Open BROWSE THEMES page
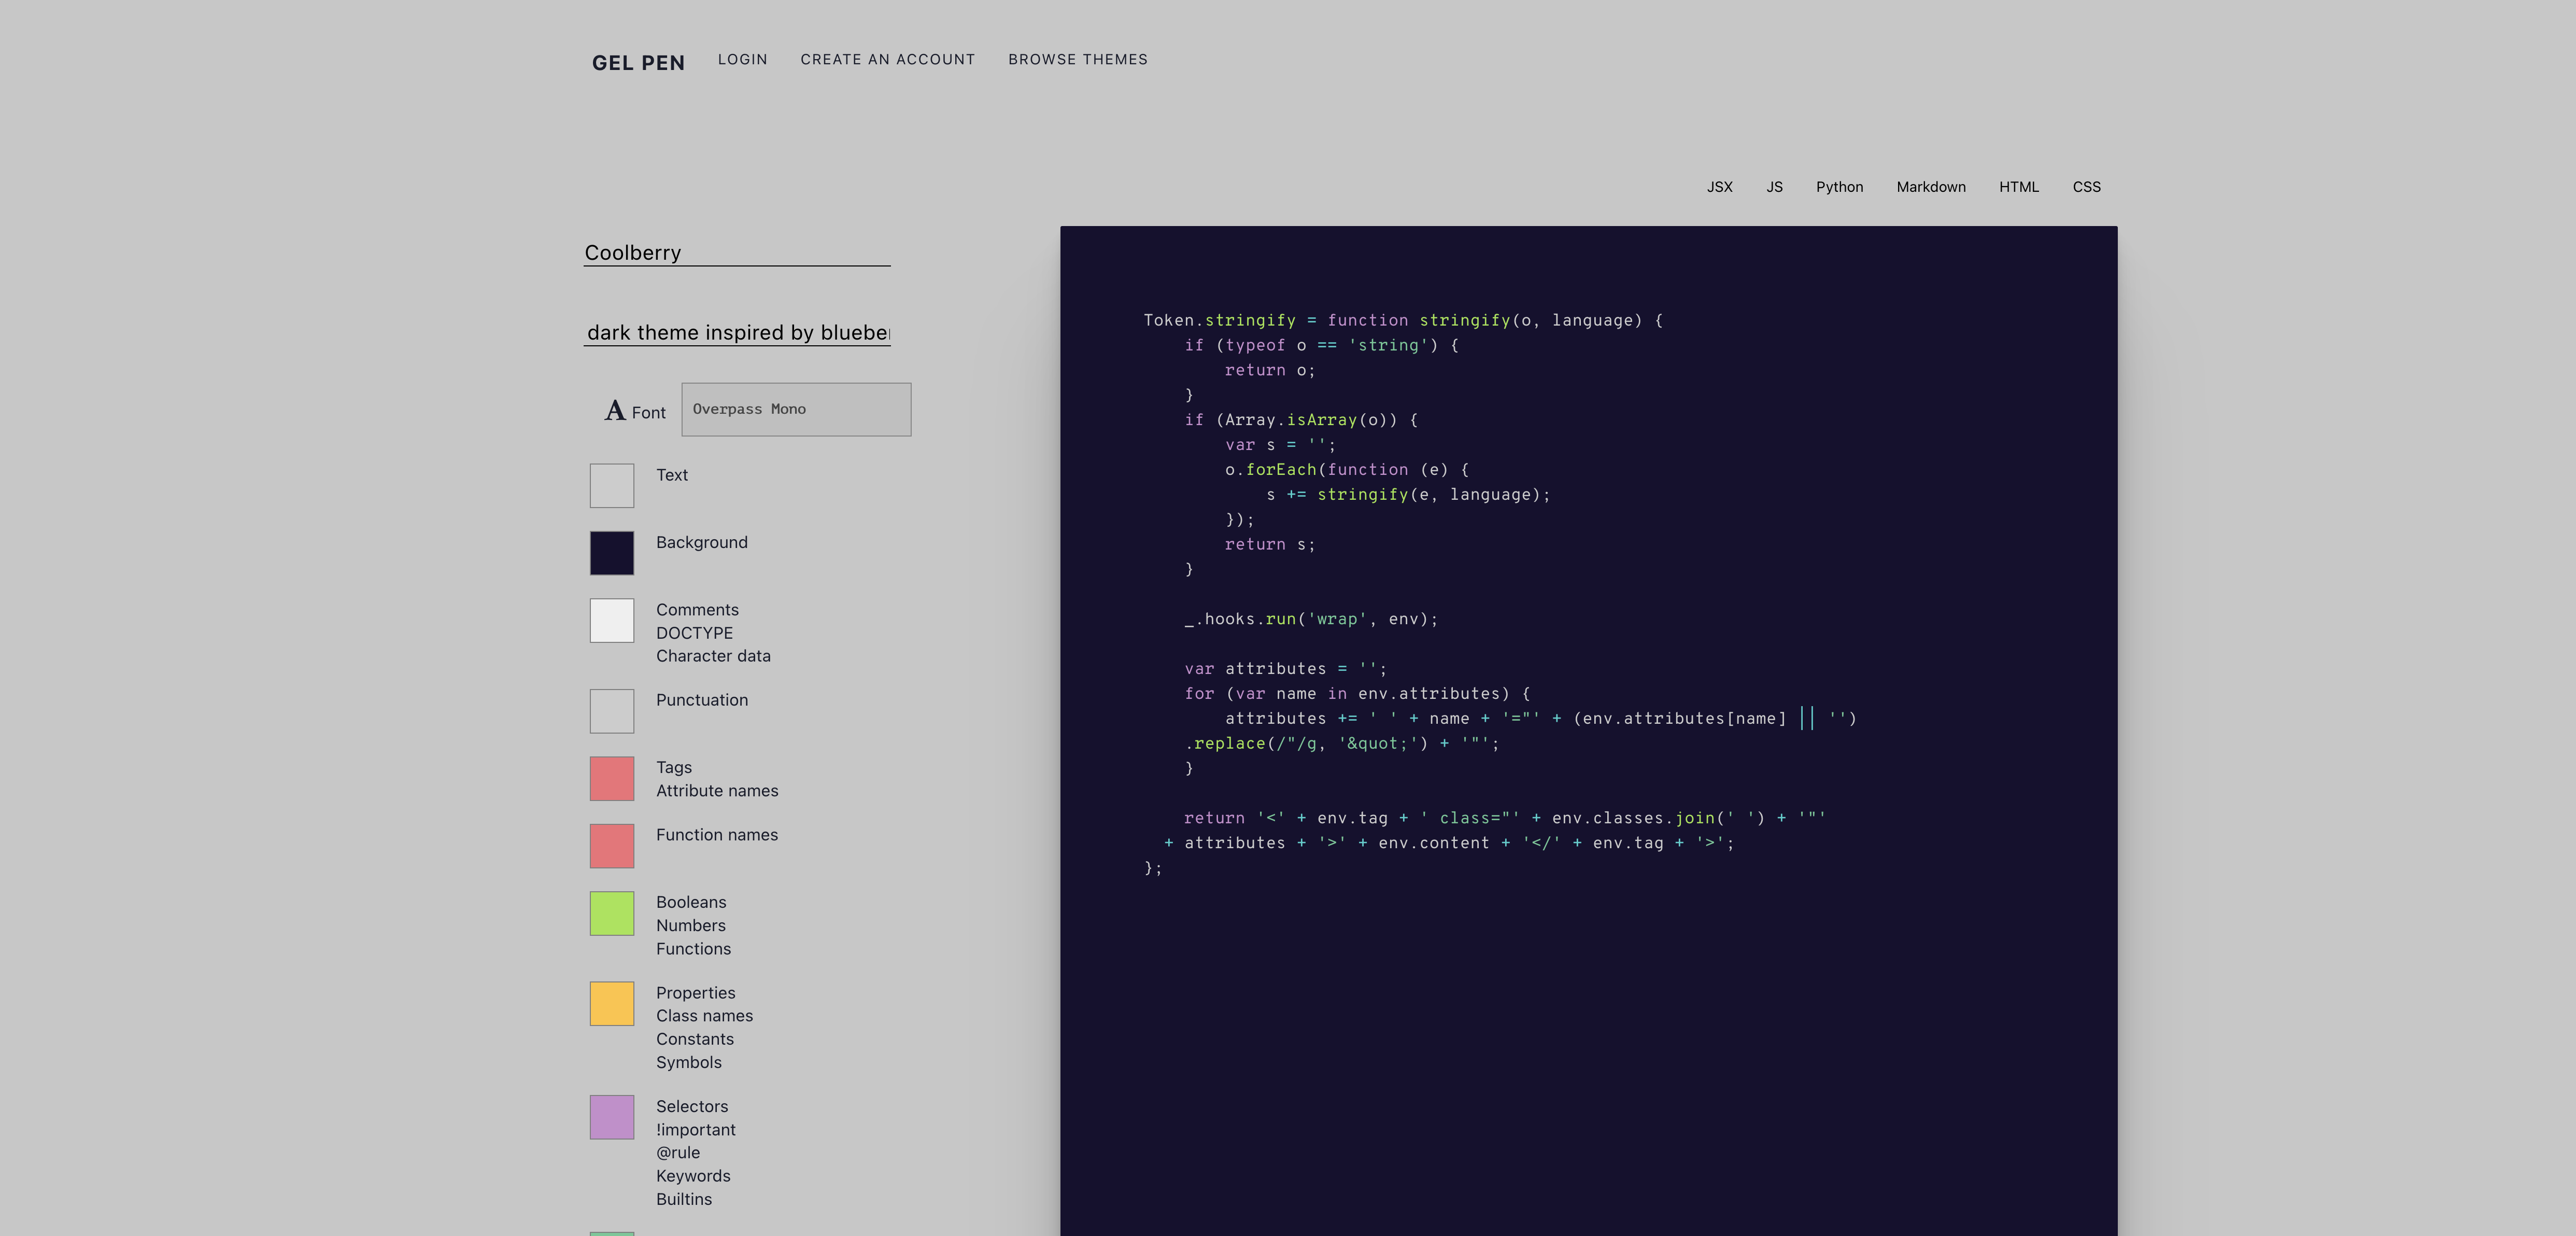Image resolution: width=2576 pixels, height=1236 pixels. 1077,60
